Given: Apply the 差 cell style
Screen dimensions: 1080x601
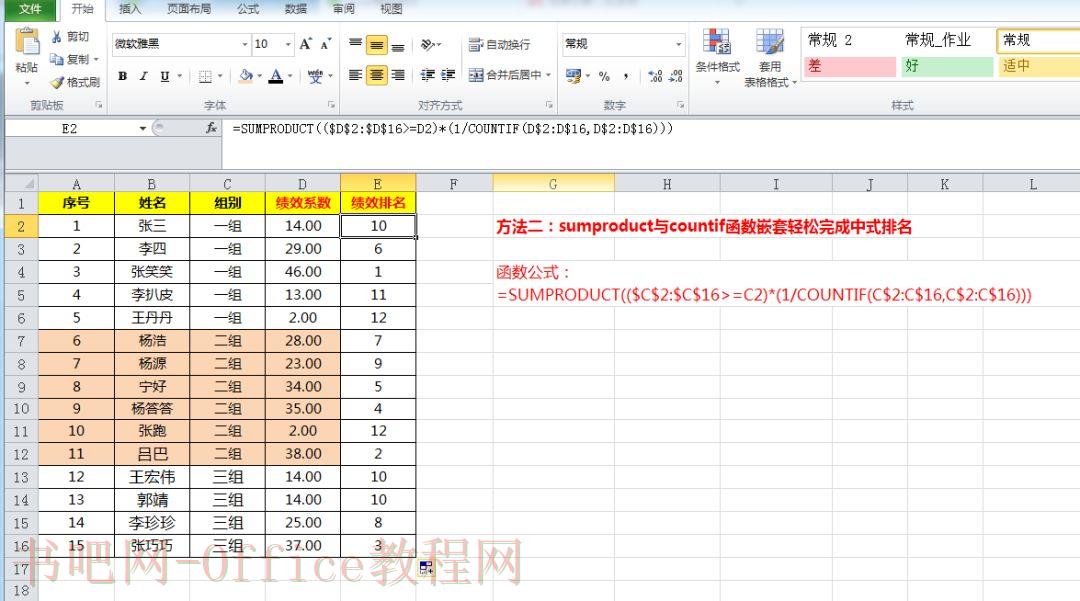Looking at the screenshot, I should tap(849, 66).
